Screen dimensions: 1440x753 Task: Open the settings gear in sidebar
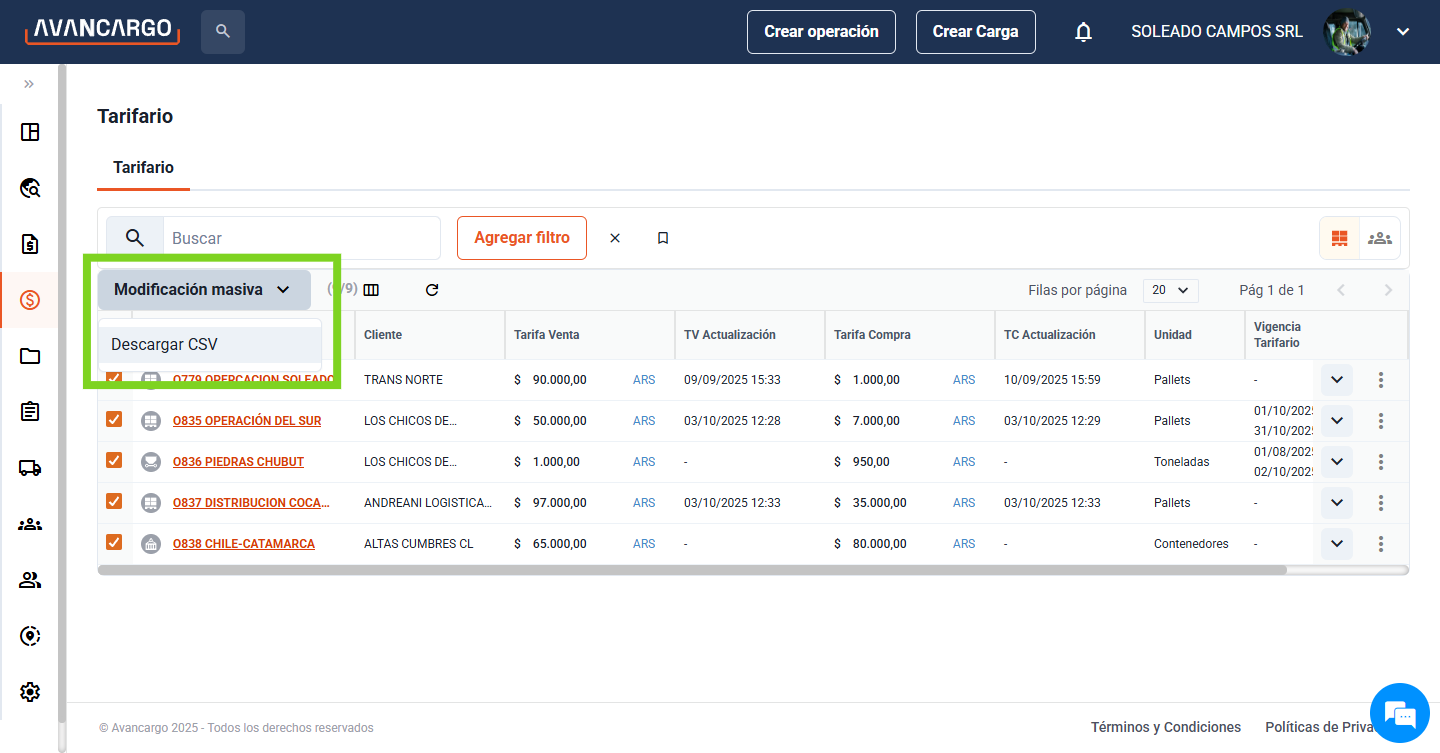click(30, 691)
